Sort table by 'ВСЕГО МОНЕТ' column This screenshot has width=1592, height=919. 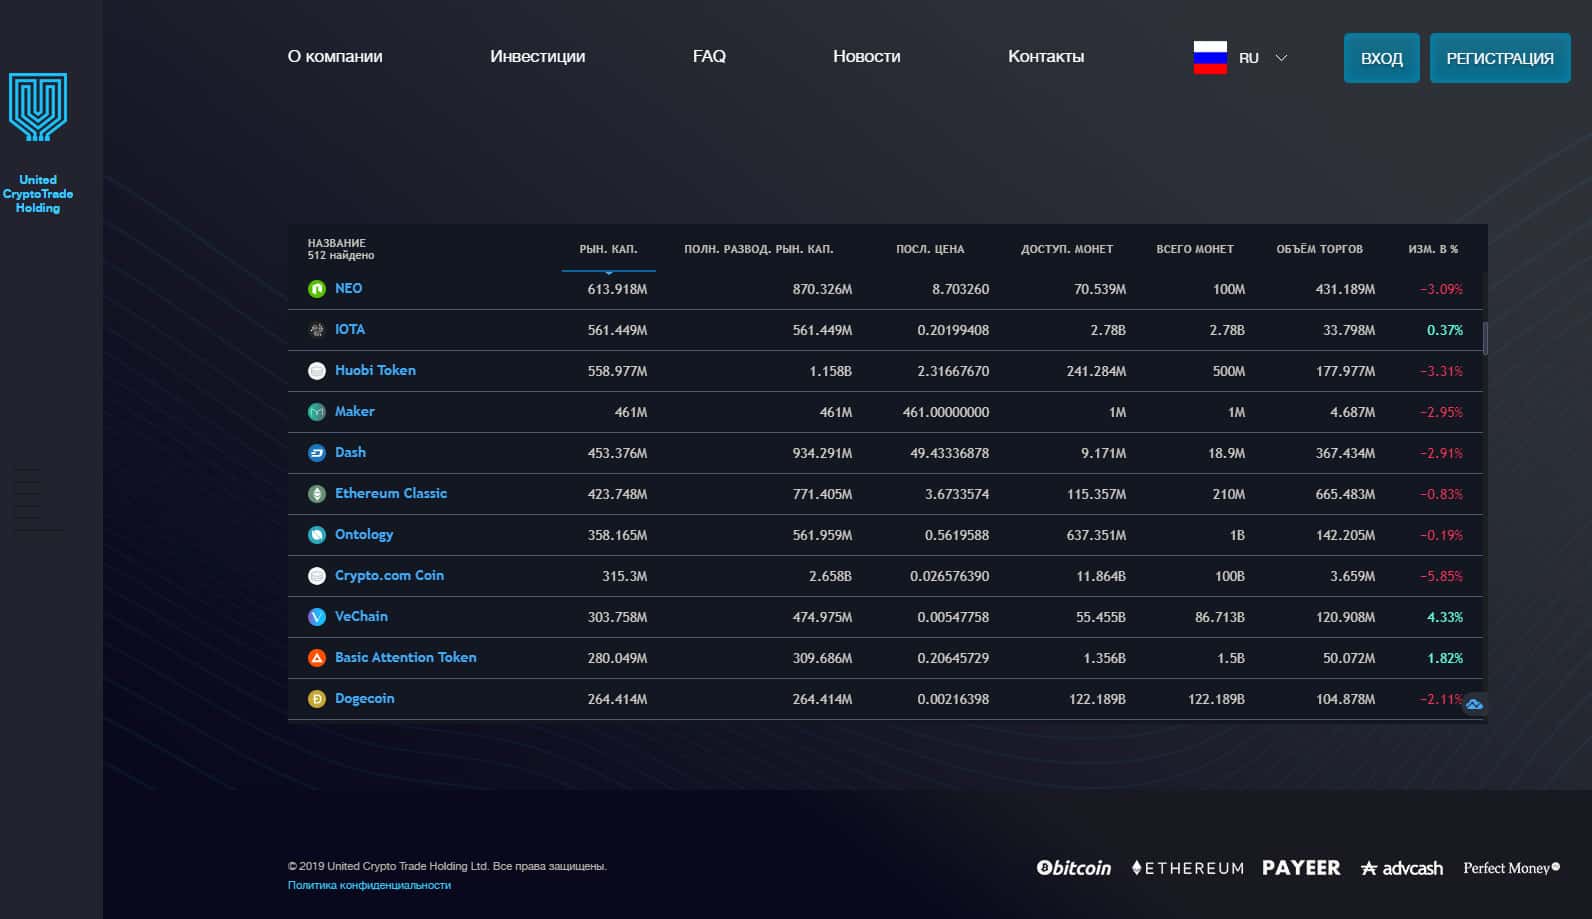point(1195,249)
